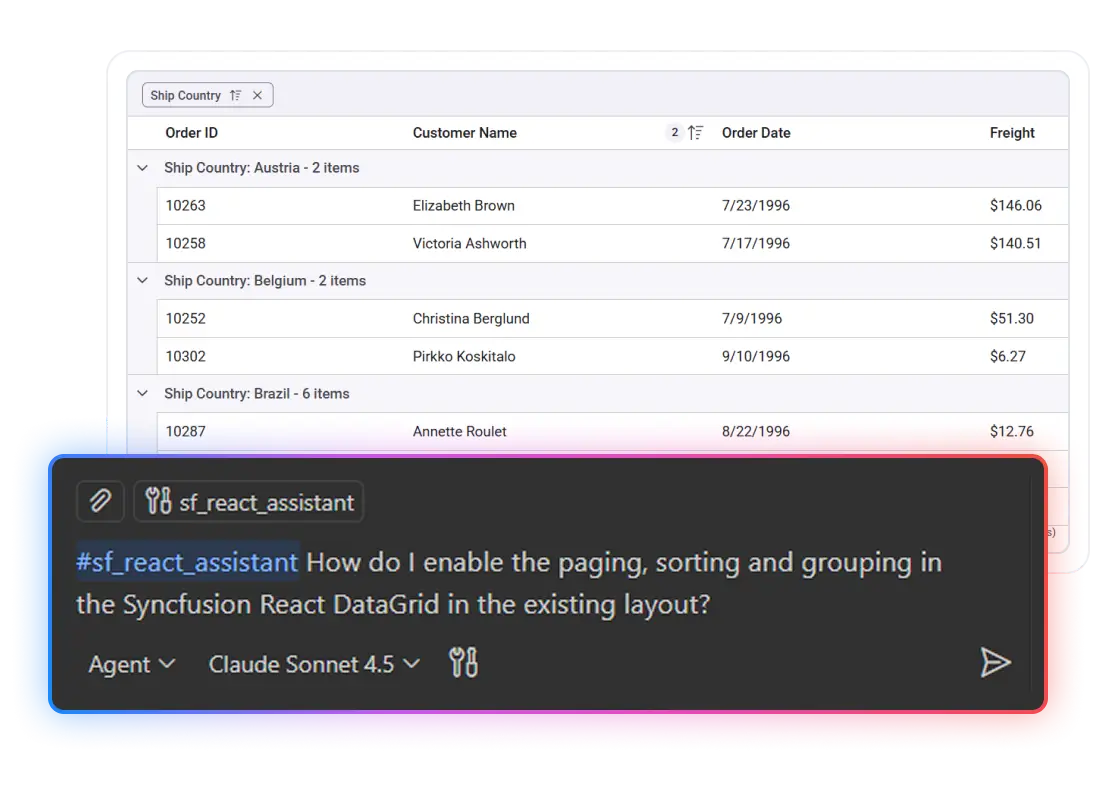Click the sort count badge showing 2
Image resolution: width=1116 pixels, height=808 pixels.
coord(675,132)
